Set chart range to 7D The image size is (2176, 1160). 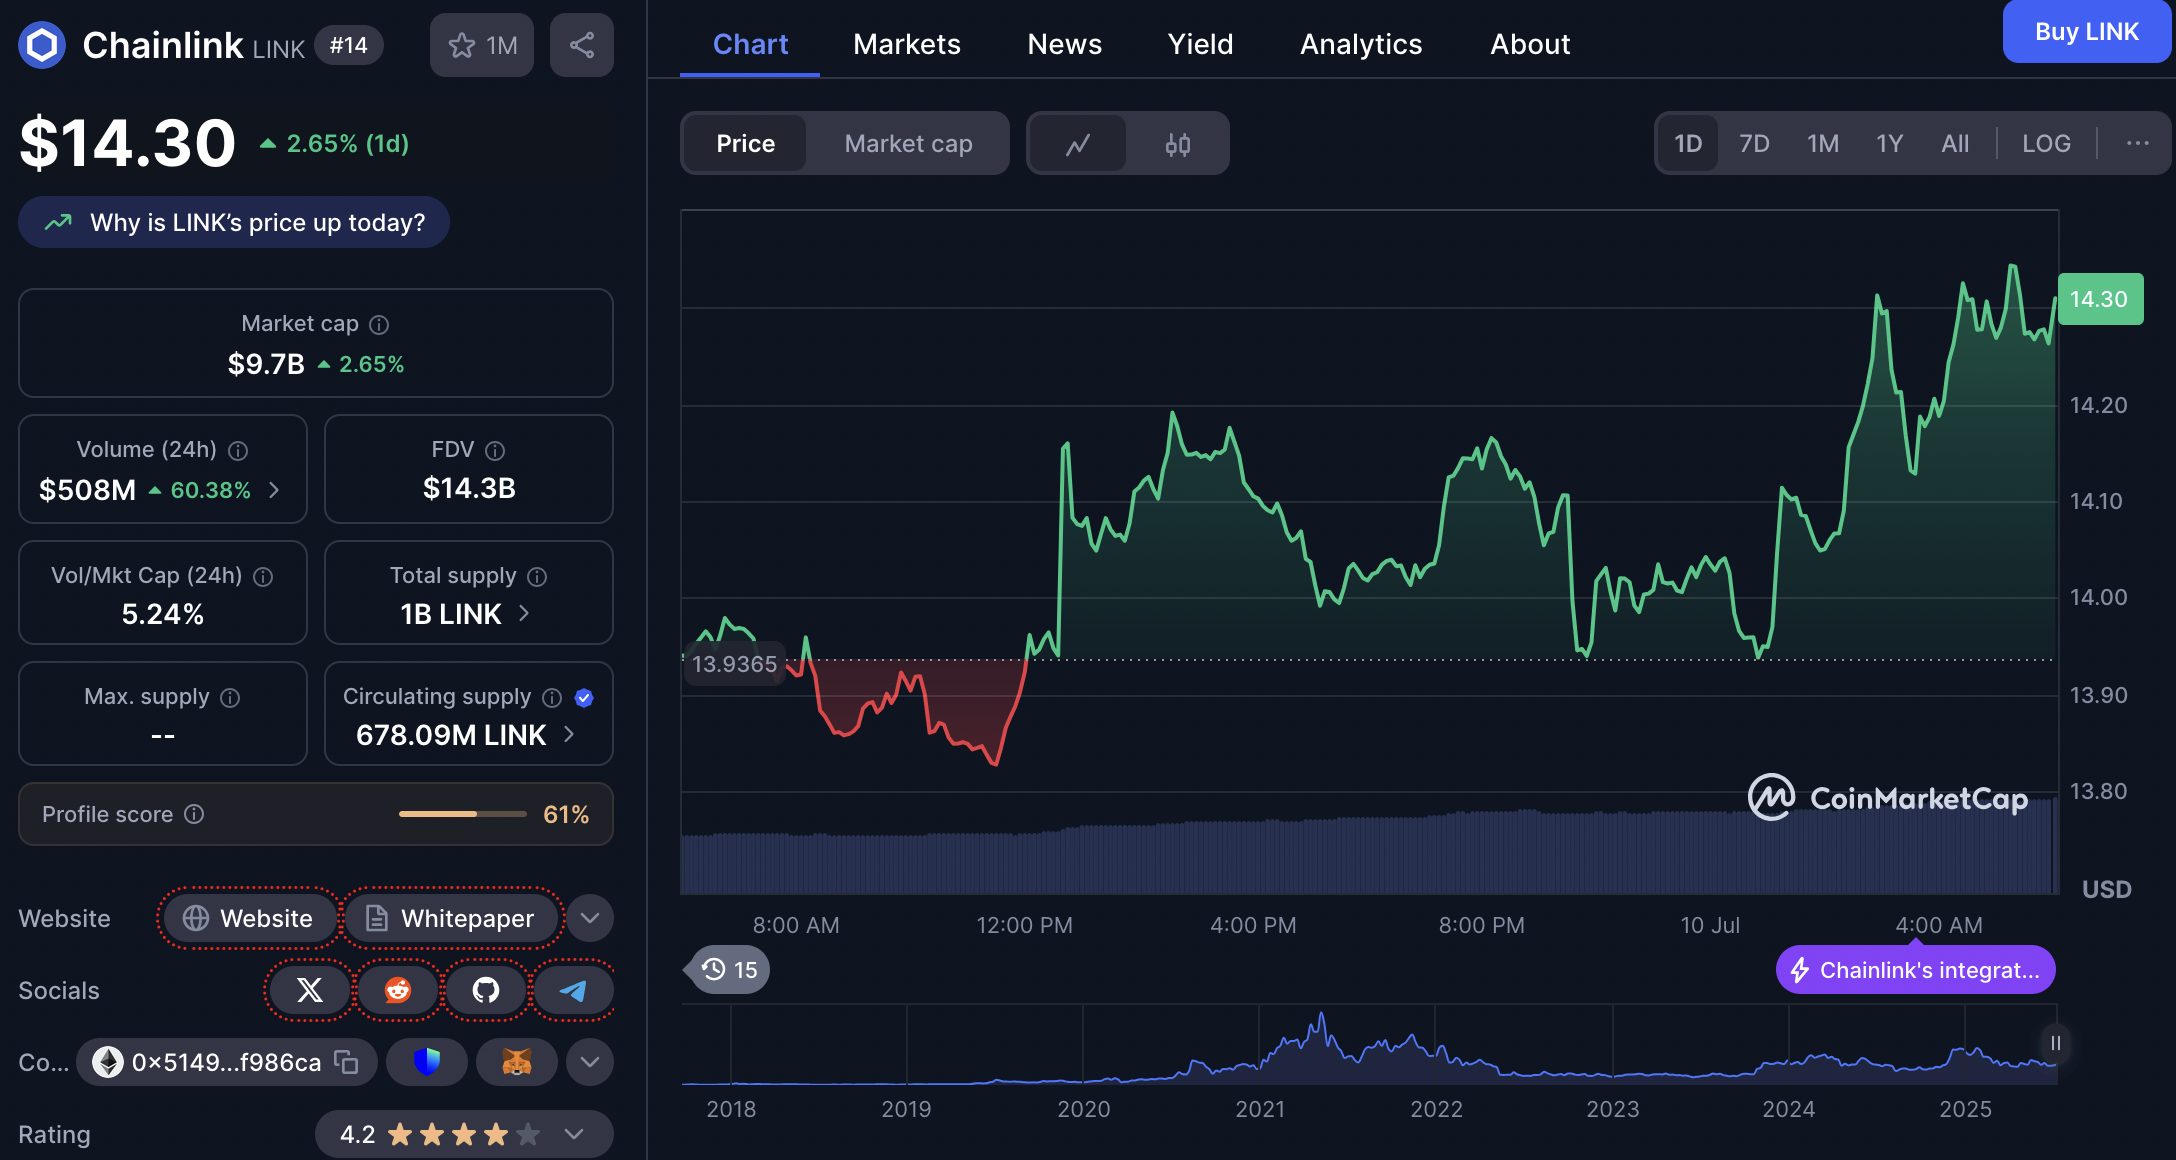coord(1754,143)
